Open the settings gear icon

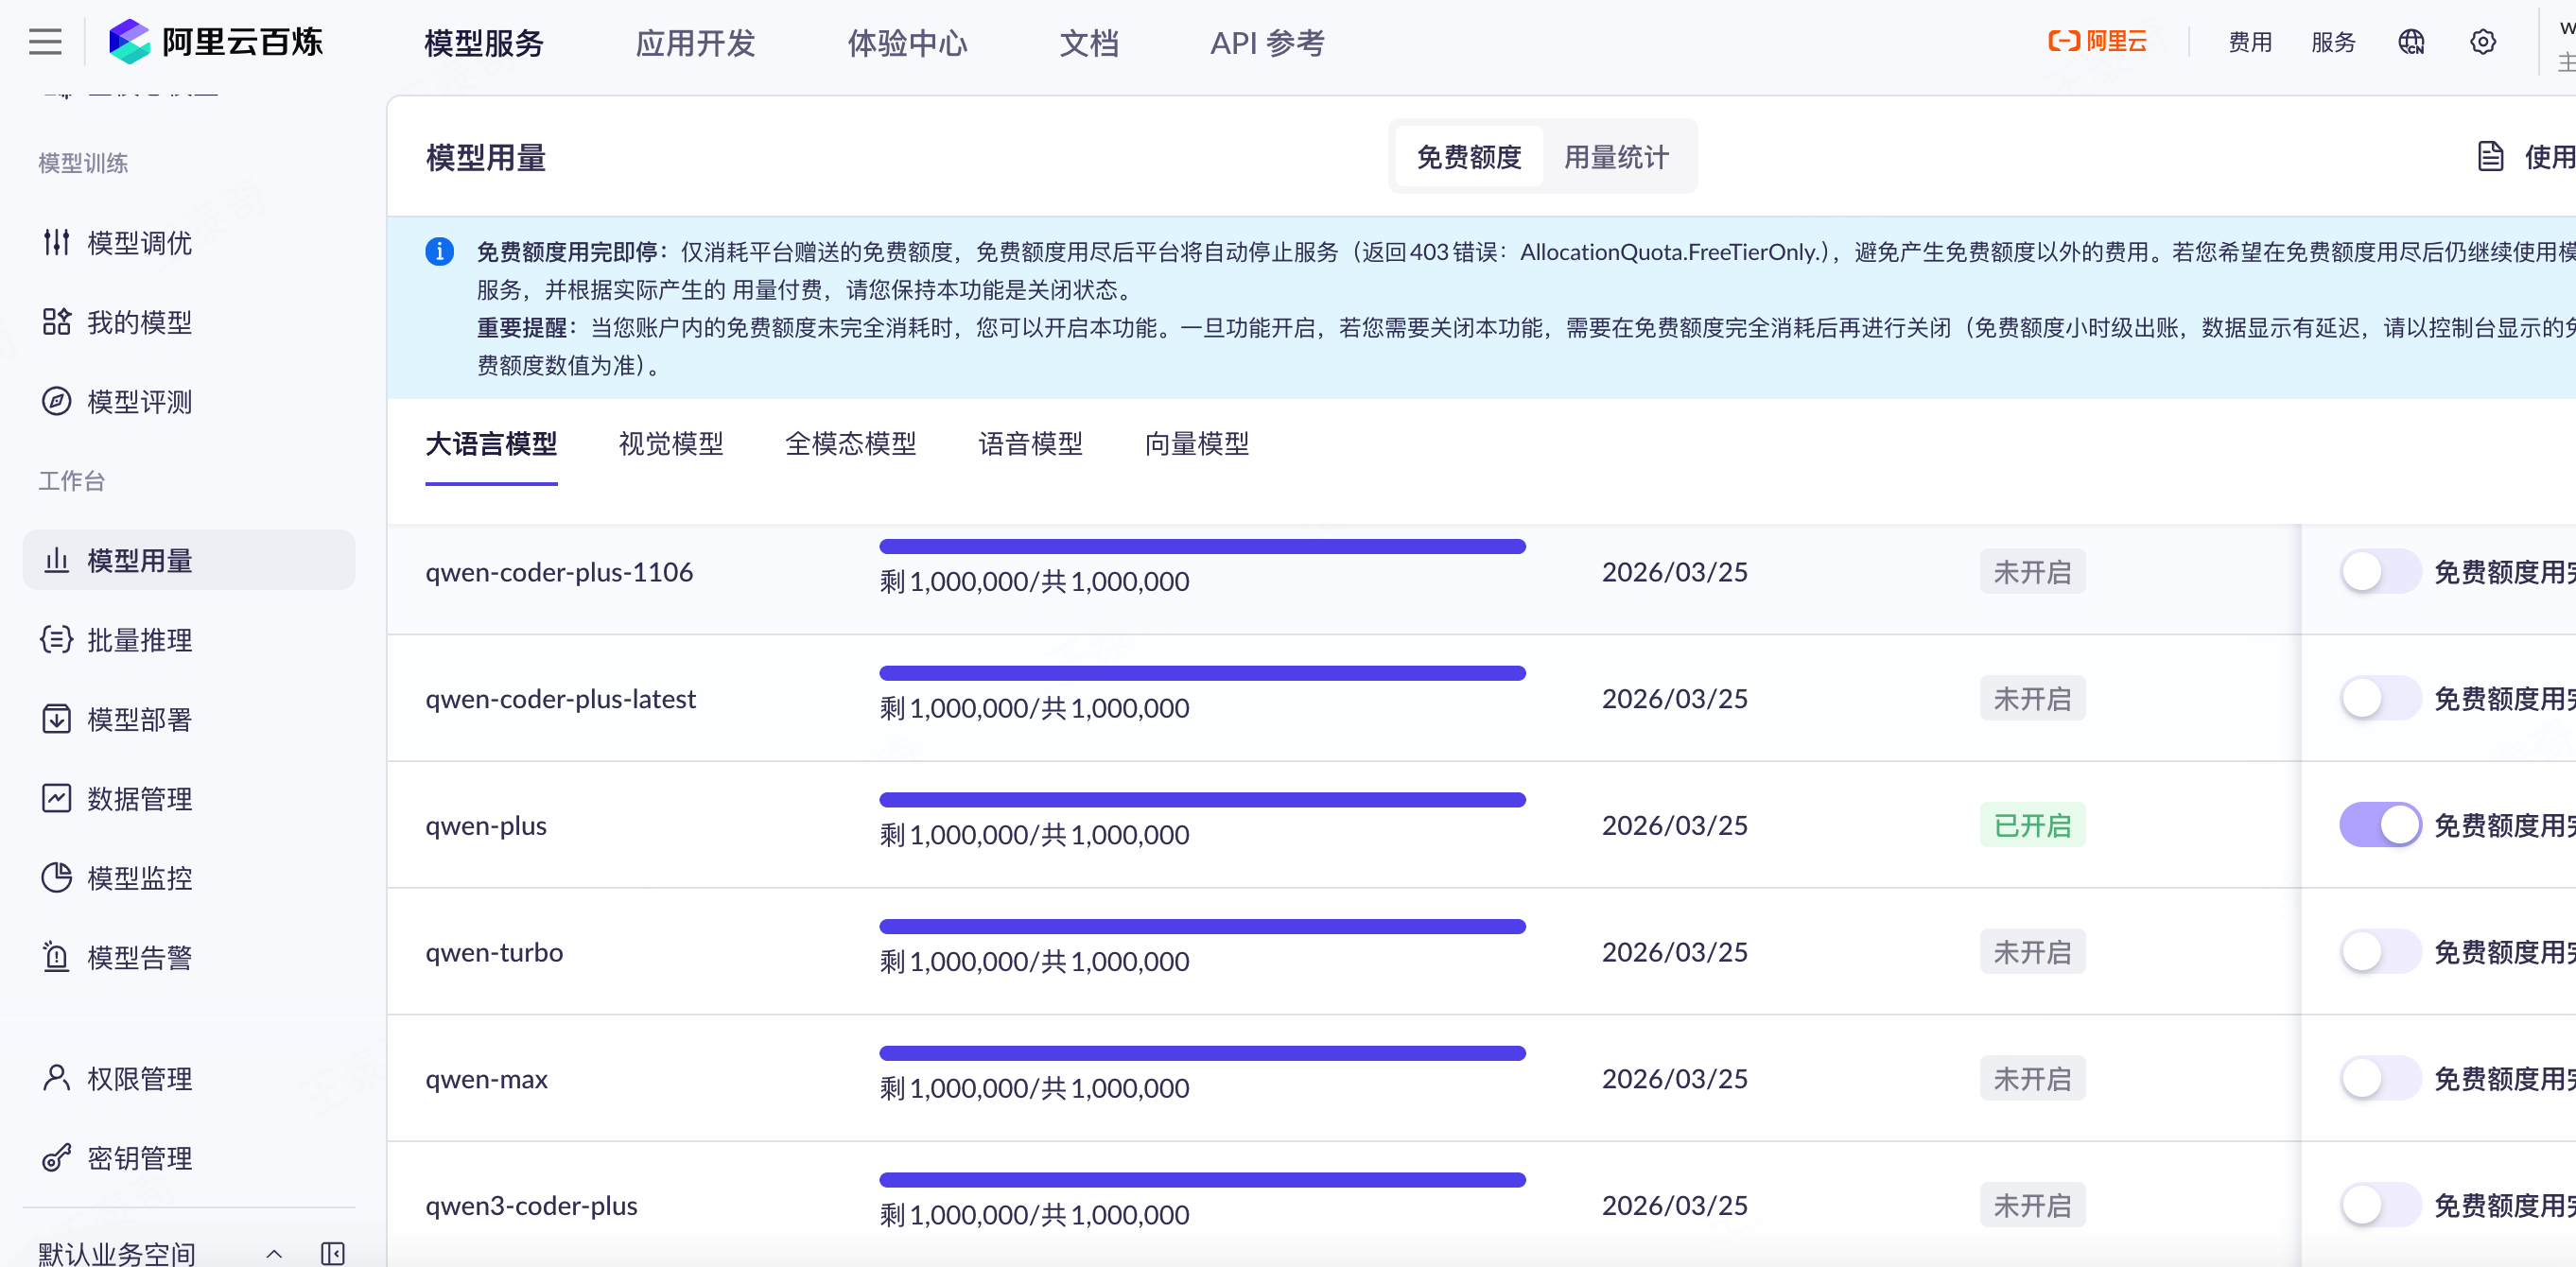(2483, 42)
